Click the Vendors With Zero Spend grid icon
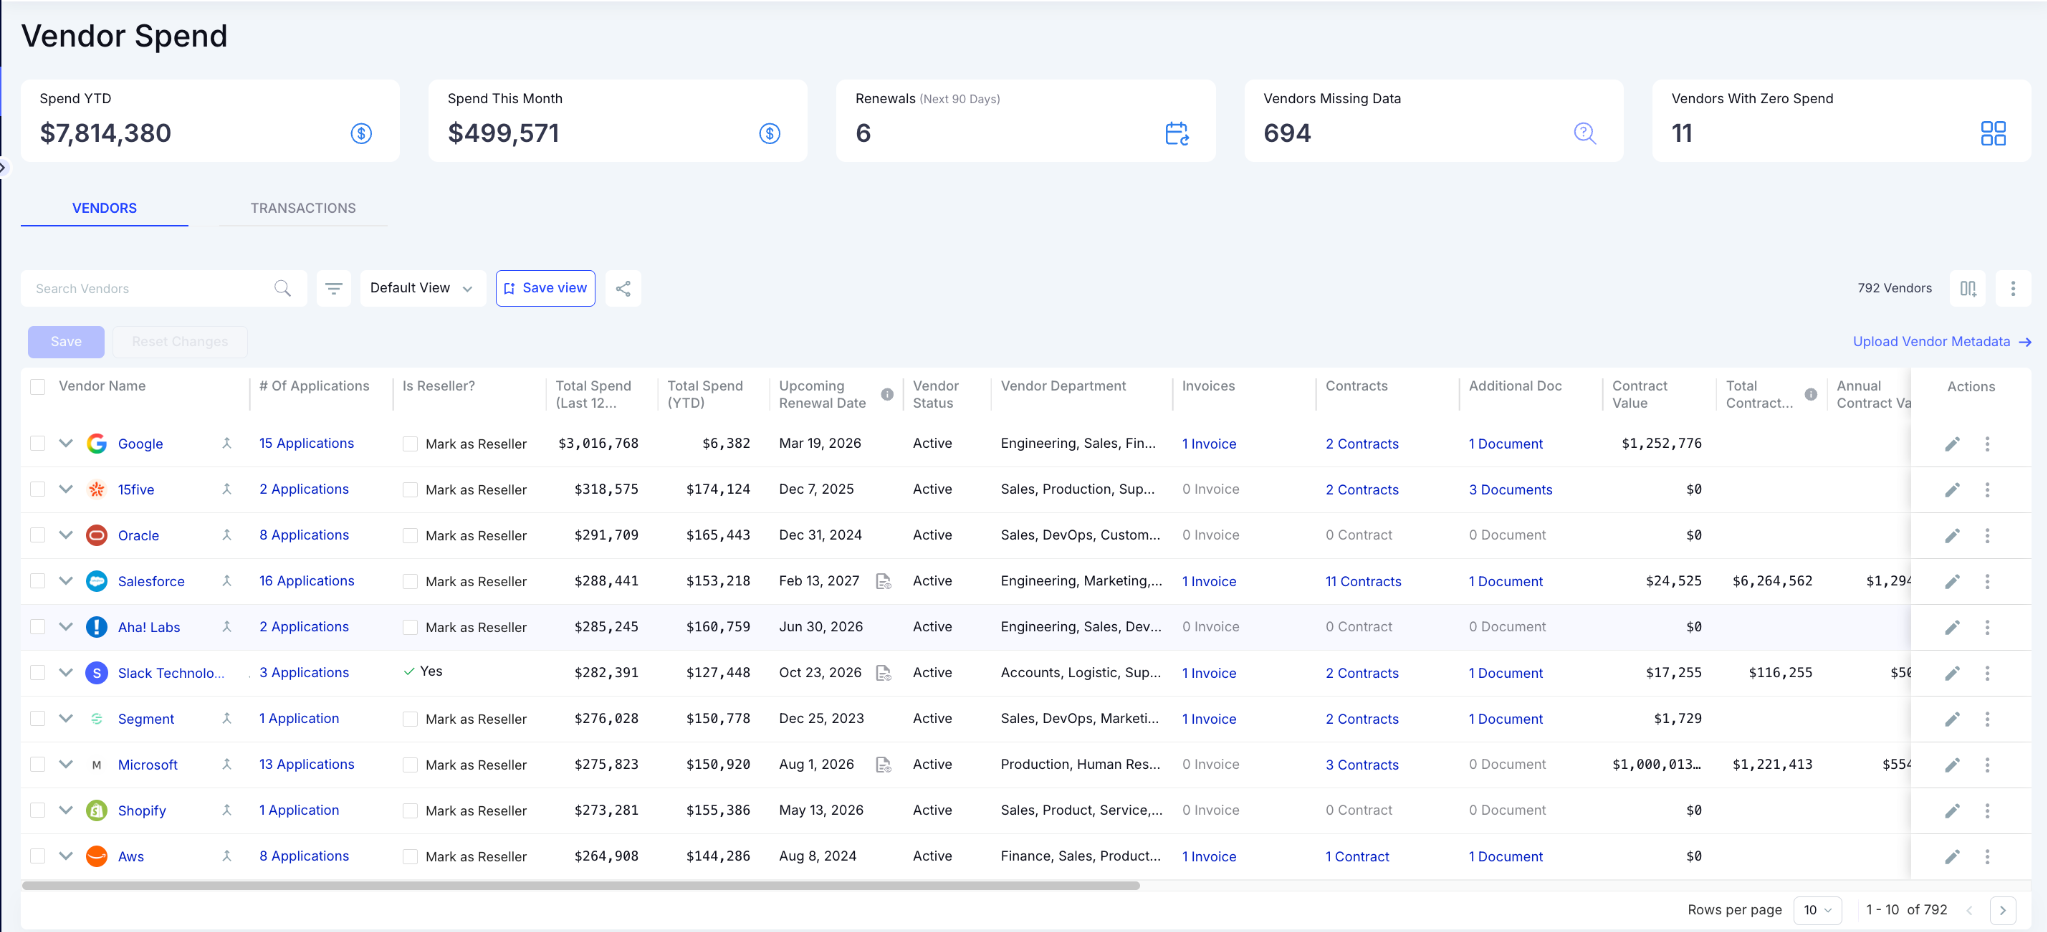The image size is (2047, 932). [1993, 133]
